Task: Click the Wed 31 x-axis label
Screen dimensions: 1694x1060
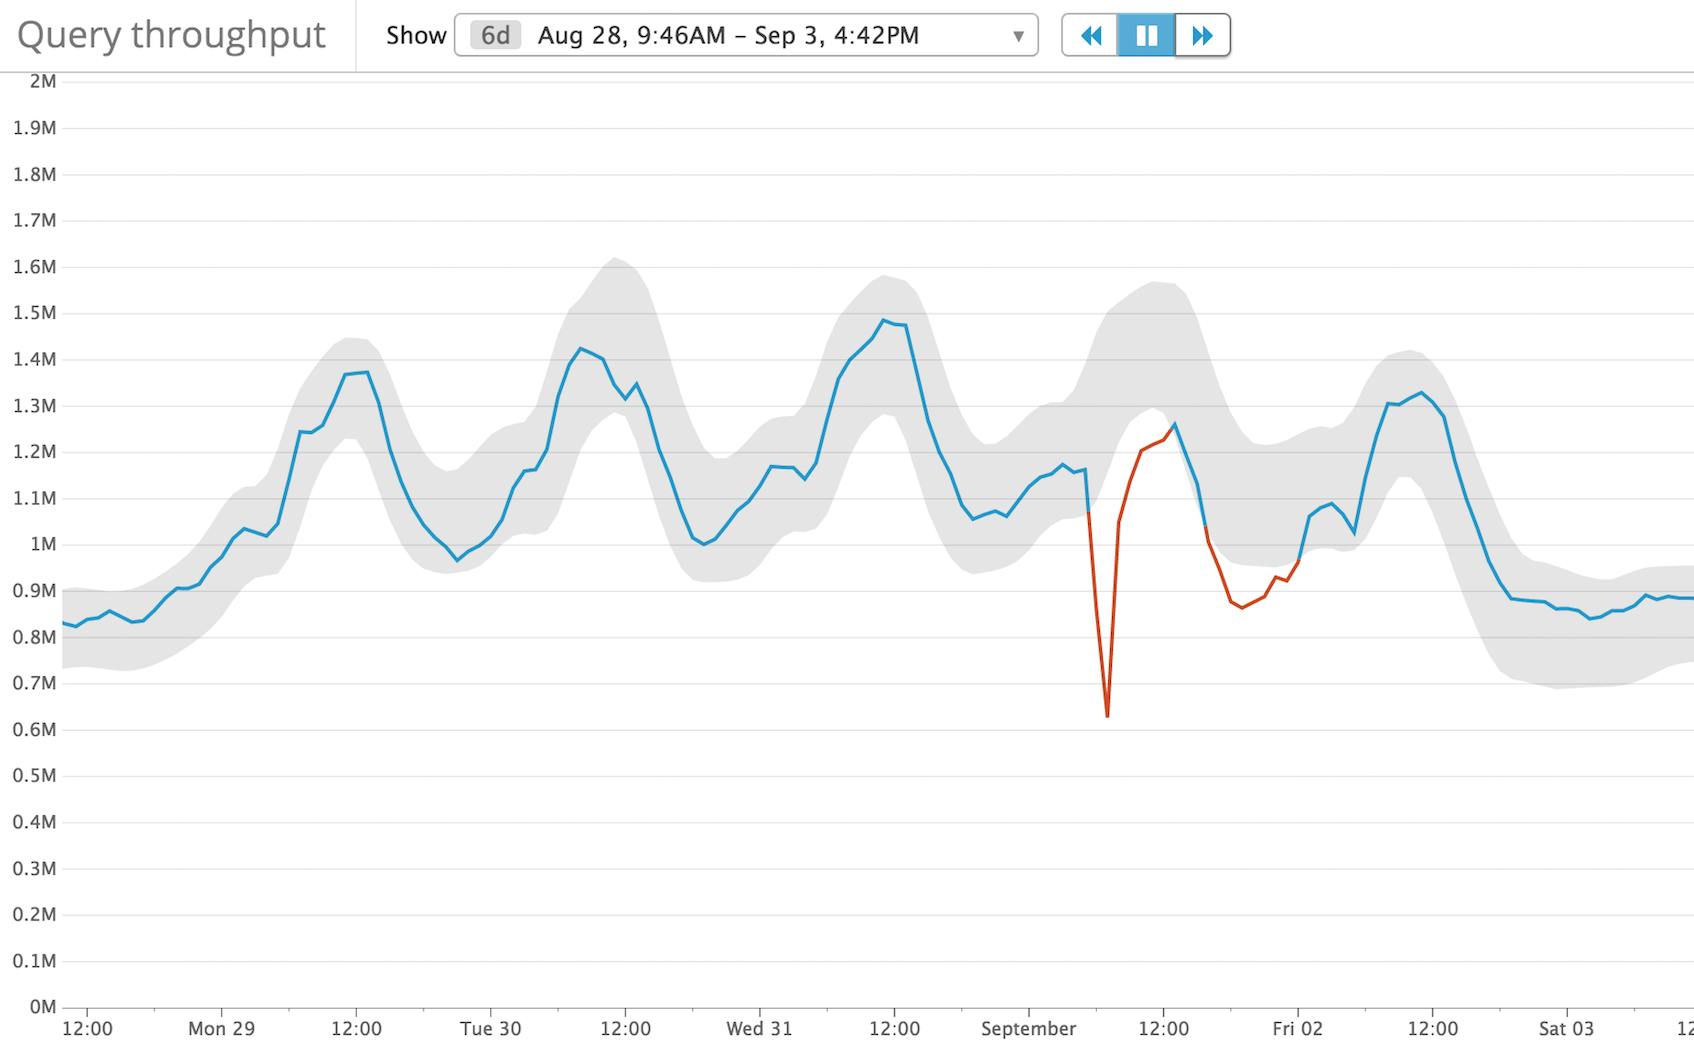Action: point(759,1029)
